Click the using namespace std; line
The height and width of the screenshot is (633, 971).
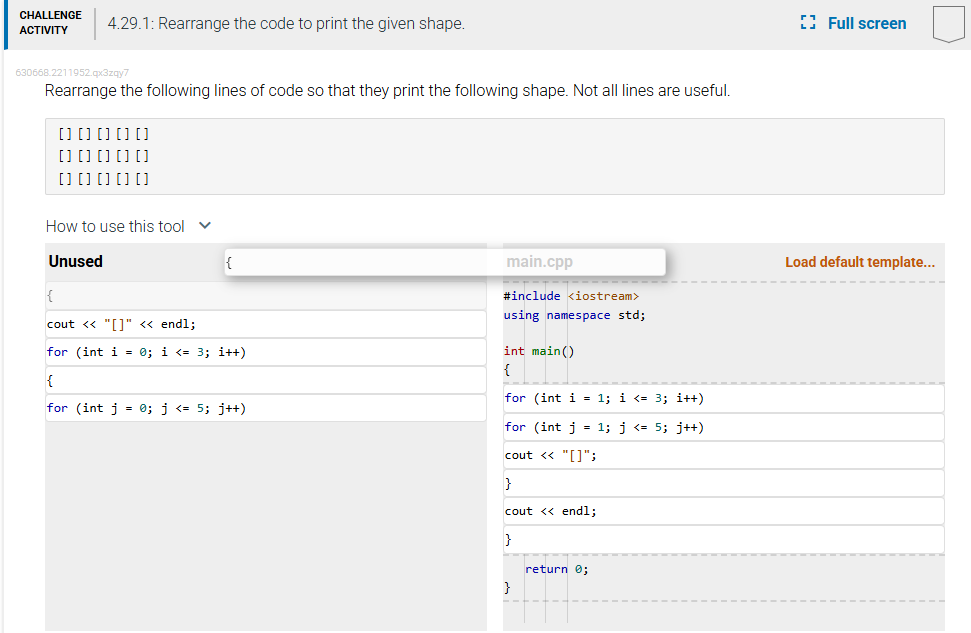click(x=574, y=315)
